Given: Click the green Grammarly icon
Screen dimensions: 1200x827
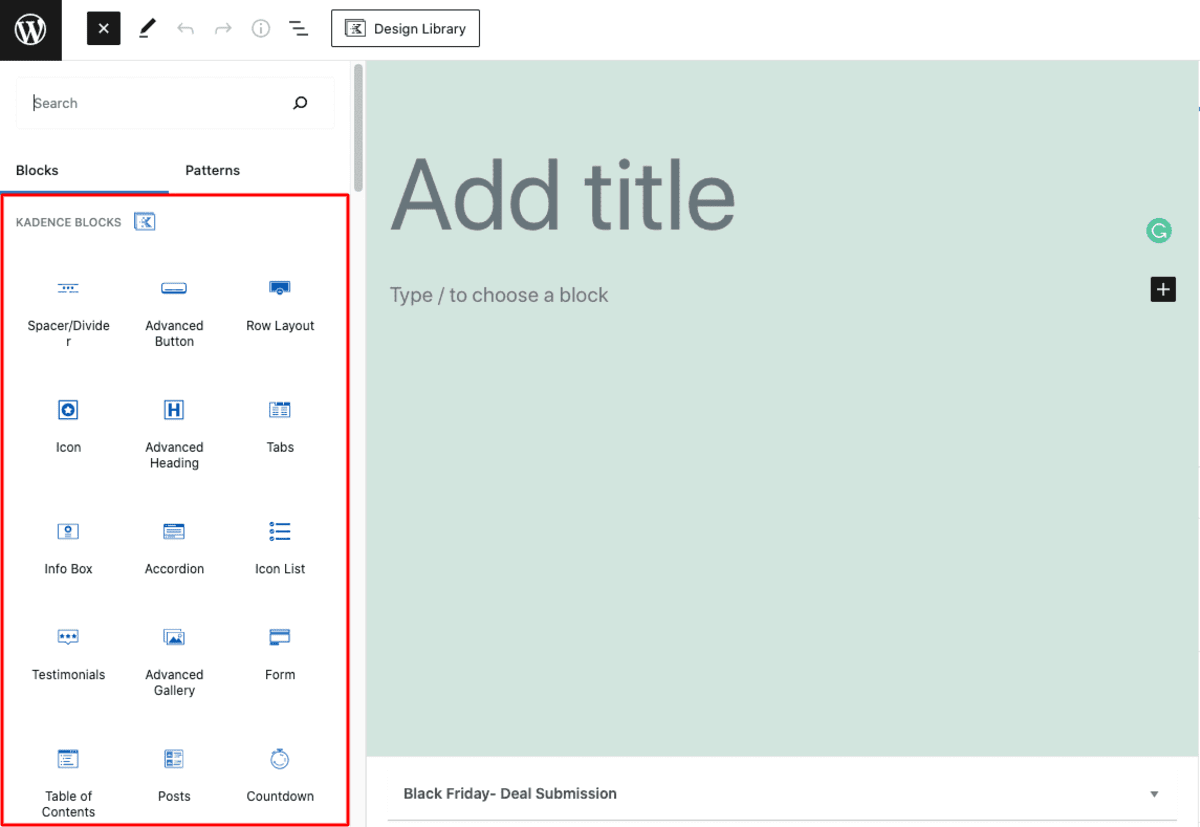Looking at the screenshot, I should (x=1159, y=231).
